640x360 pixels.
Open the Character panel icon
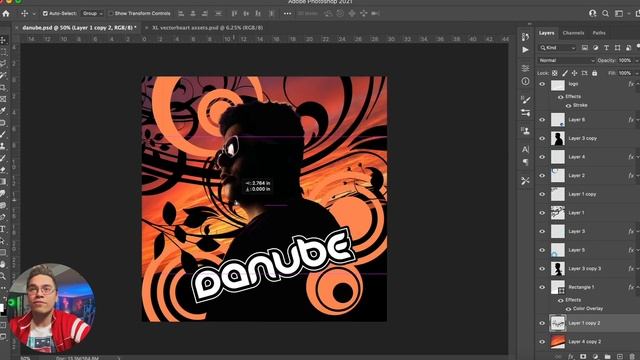click(525, 149)
